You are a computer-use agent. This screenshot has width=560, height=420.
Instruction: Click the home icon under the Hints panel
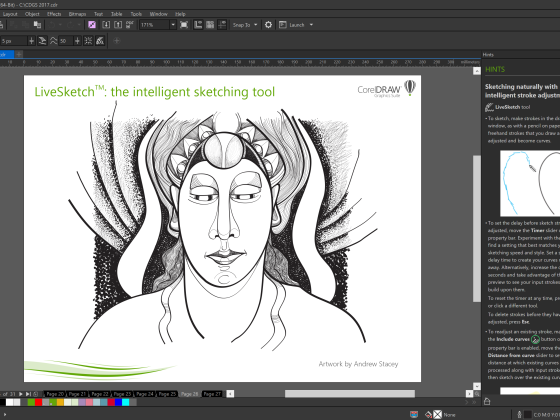487,401
